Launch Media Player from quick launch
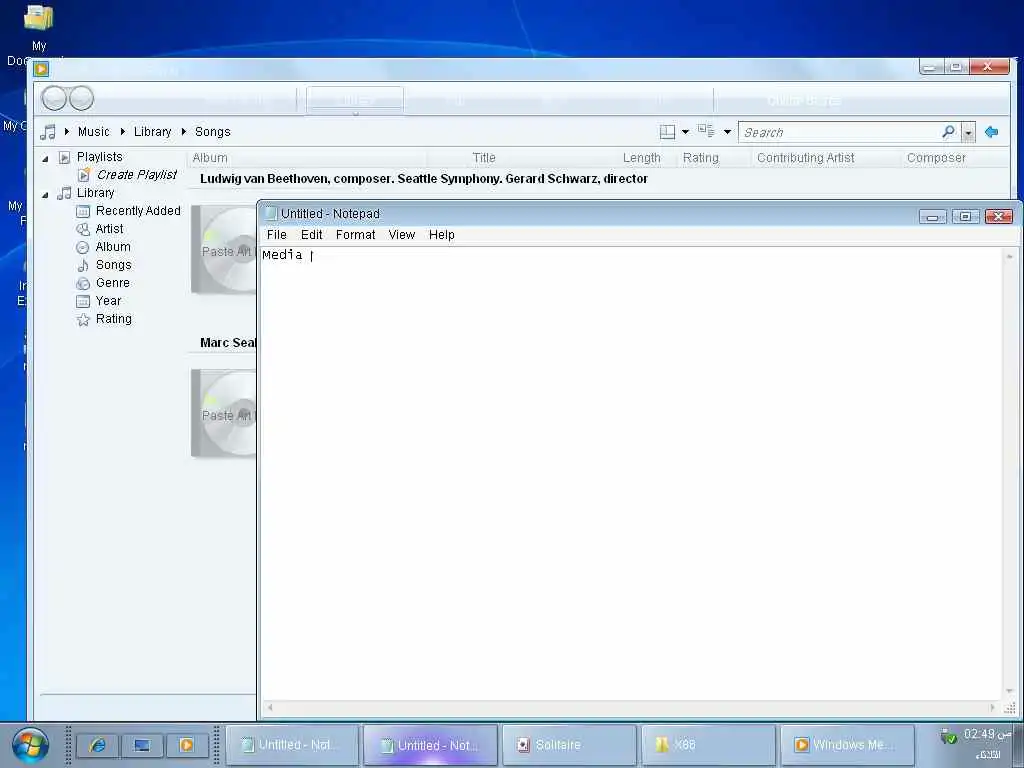Viewport: 1024px width, 768px height. (186, 745)
